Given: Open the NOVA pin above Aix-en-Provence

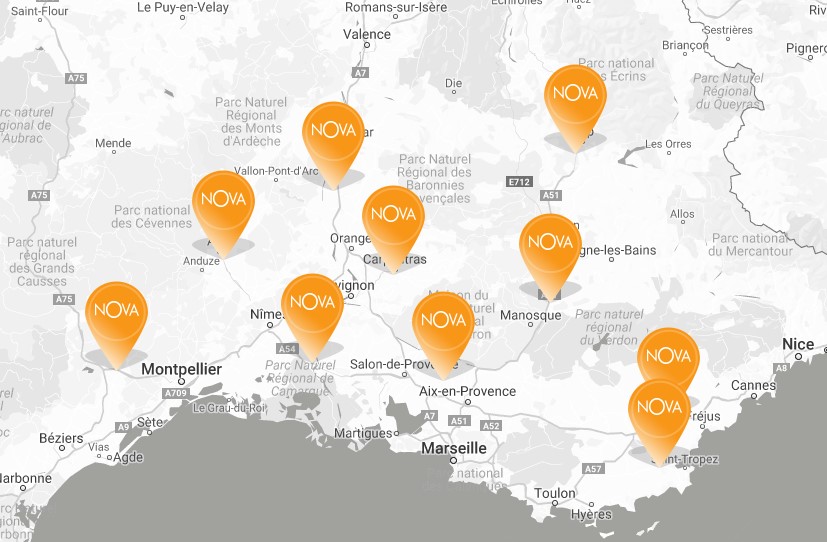Looking at the screenshot, I should pyautogui.click(x=444, y=320).
